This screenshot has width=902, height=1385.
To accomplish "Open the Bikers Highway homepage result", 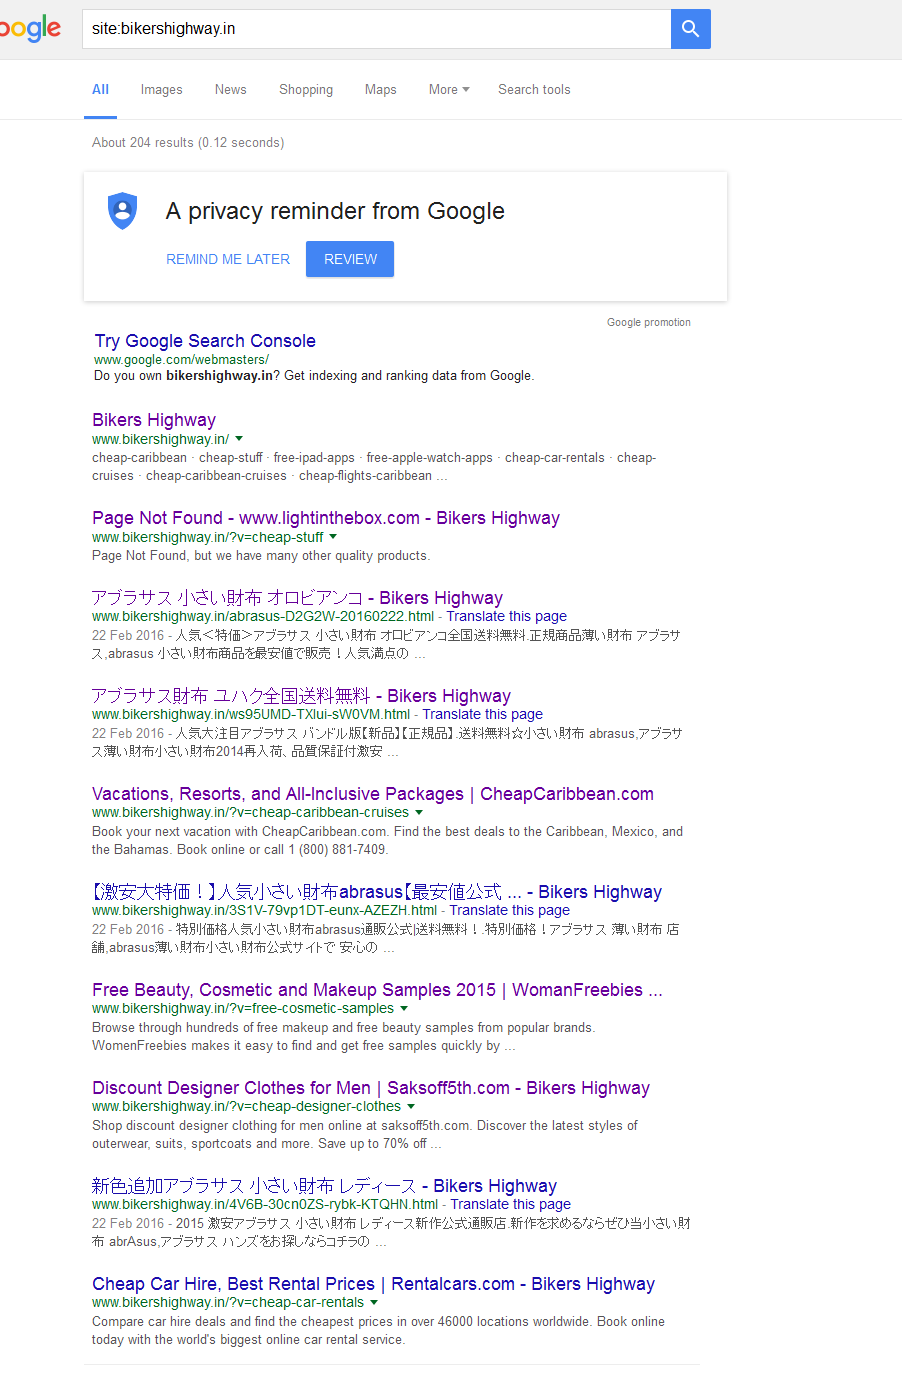I will point(154,420).
